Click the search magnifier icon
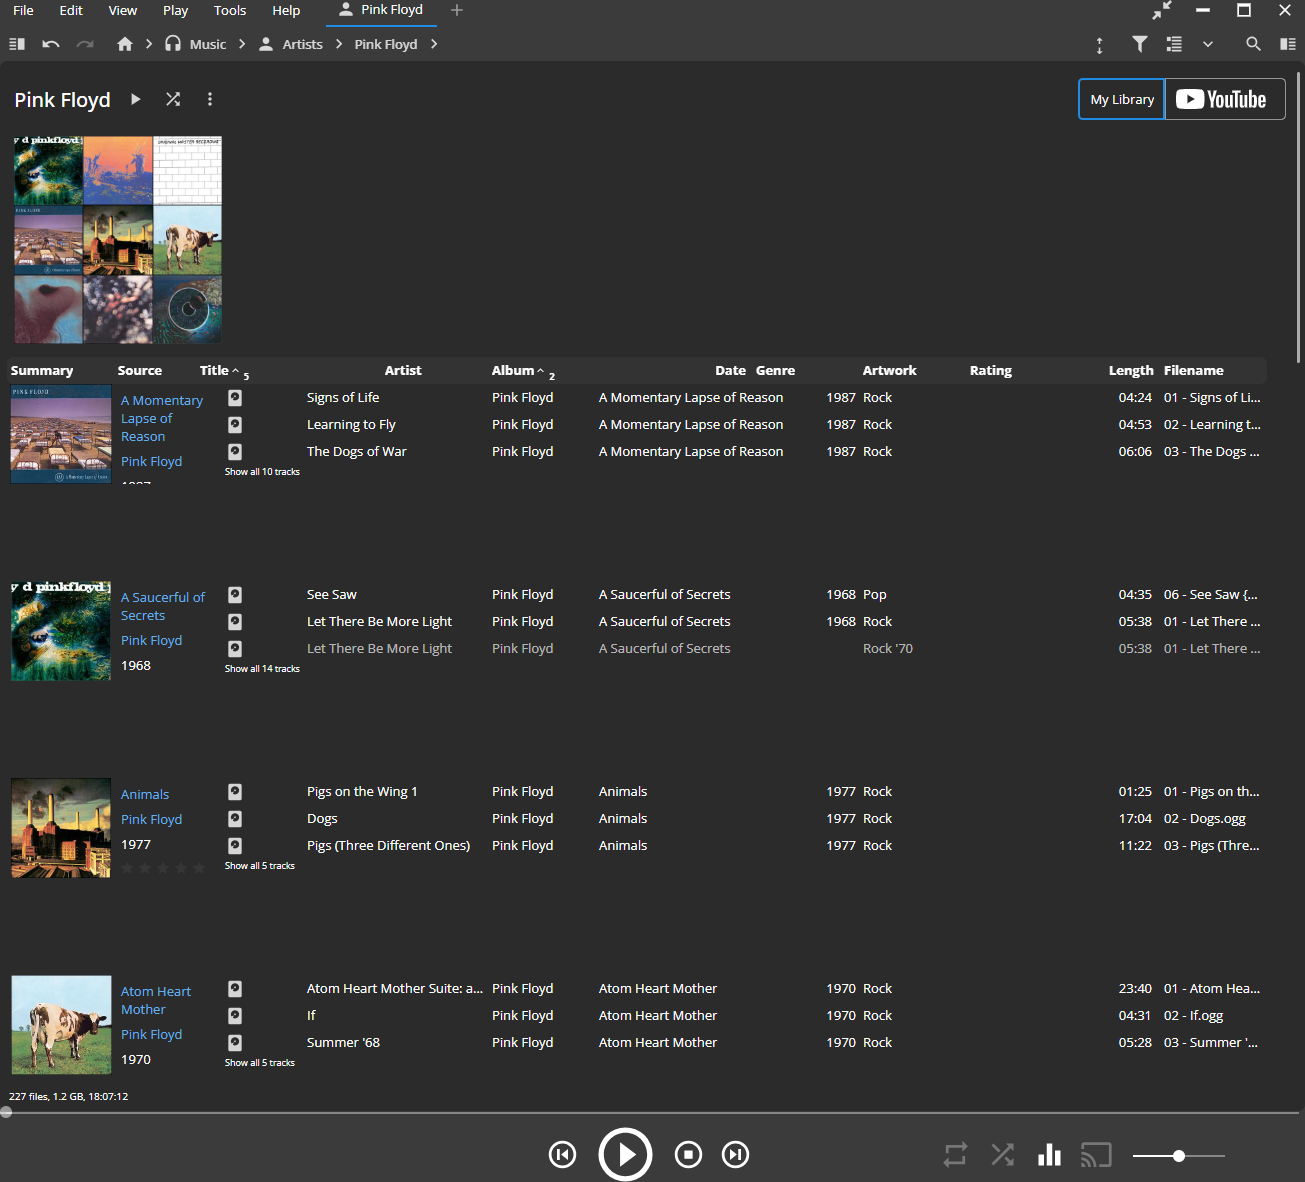The width and height of the screenshot is (1305, 1182). (x=1252, y=44)
